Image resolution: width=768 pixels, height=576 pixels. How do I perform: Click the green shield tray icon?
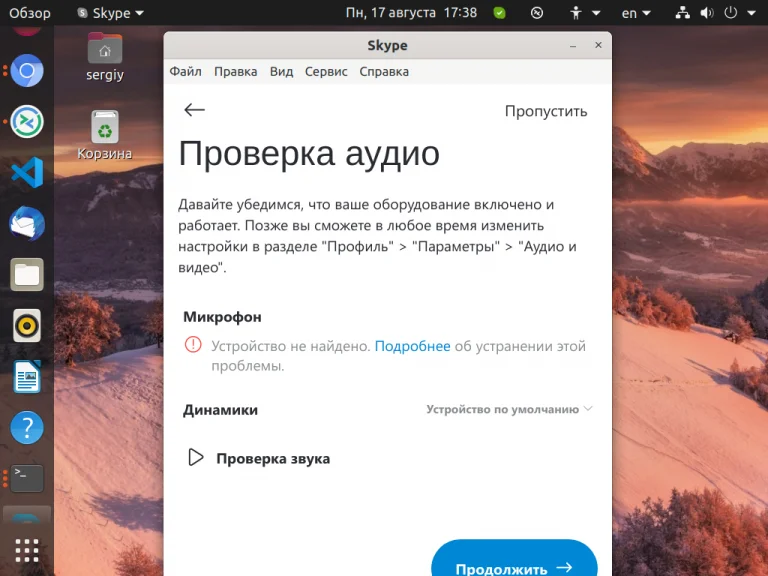(500, 13)
